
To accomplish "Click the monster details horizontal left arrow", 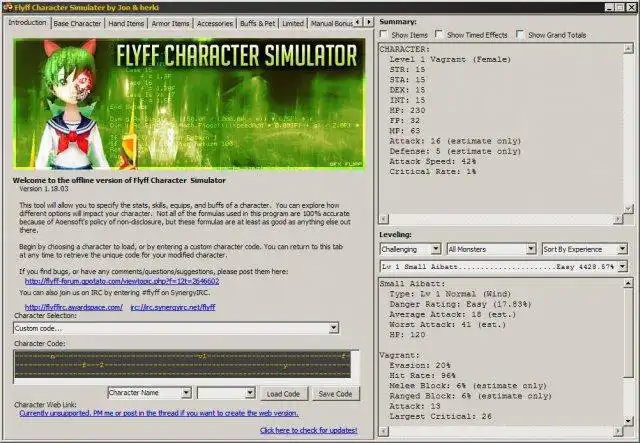I will (384, 431).
